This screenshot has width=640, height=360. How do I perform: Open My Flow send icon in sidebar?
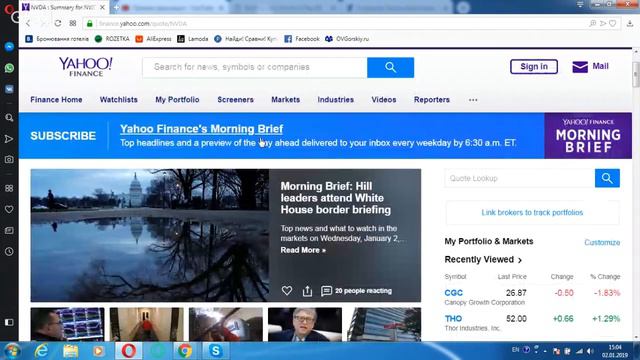click(9, 139)
